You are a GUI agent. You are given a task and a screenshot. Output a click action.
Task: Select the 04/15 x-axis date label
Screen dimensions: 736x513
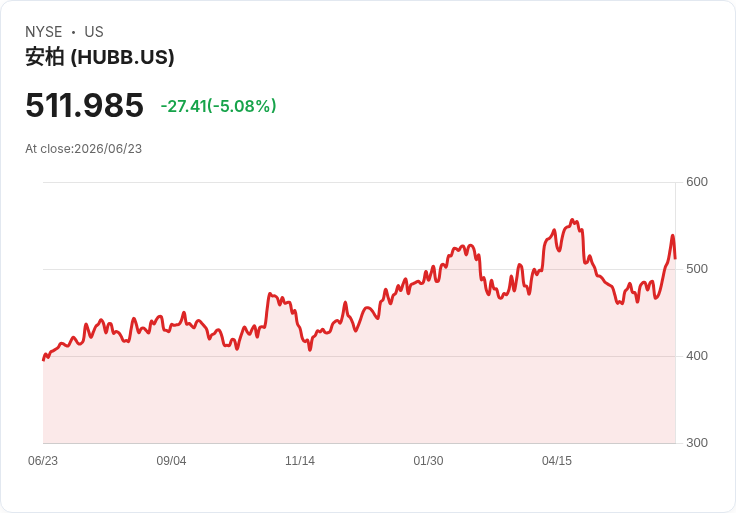point(557,461)
